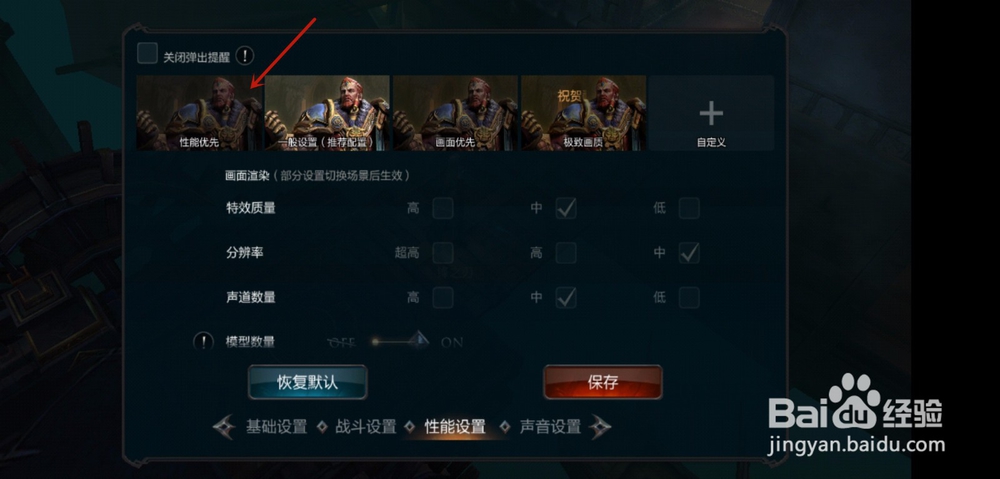
Task: Click left arrow ornament beside 基础设置
Action: click(224, 427)
